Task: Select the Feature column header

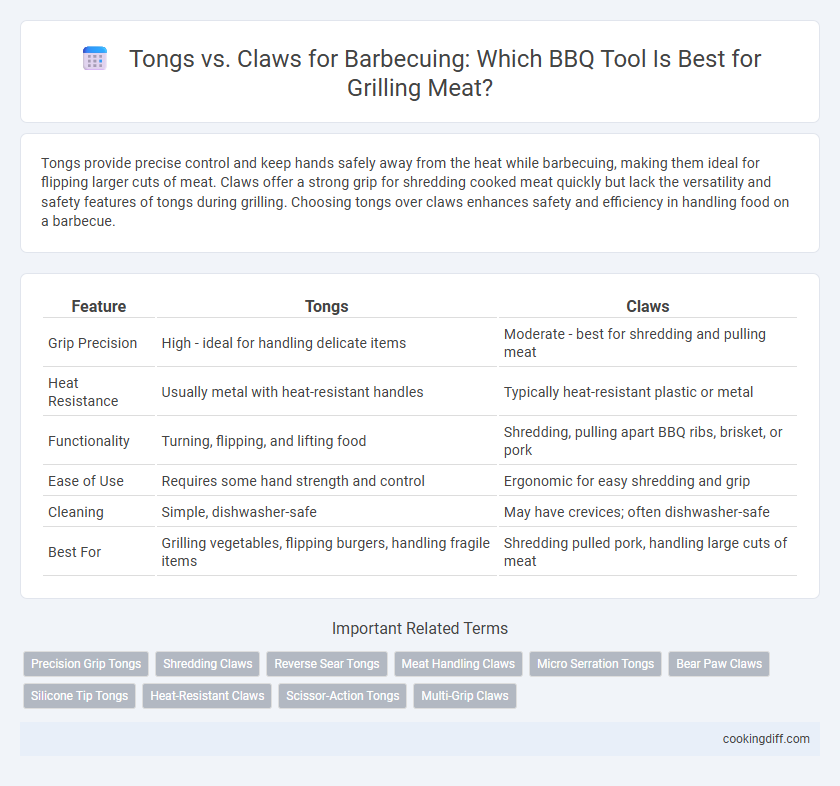Action: pos(99,306)
